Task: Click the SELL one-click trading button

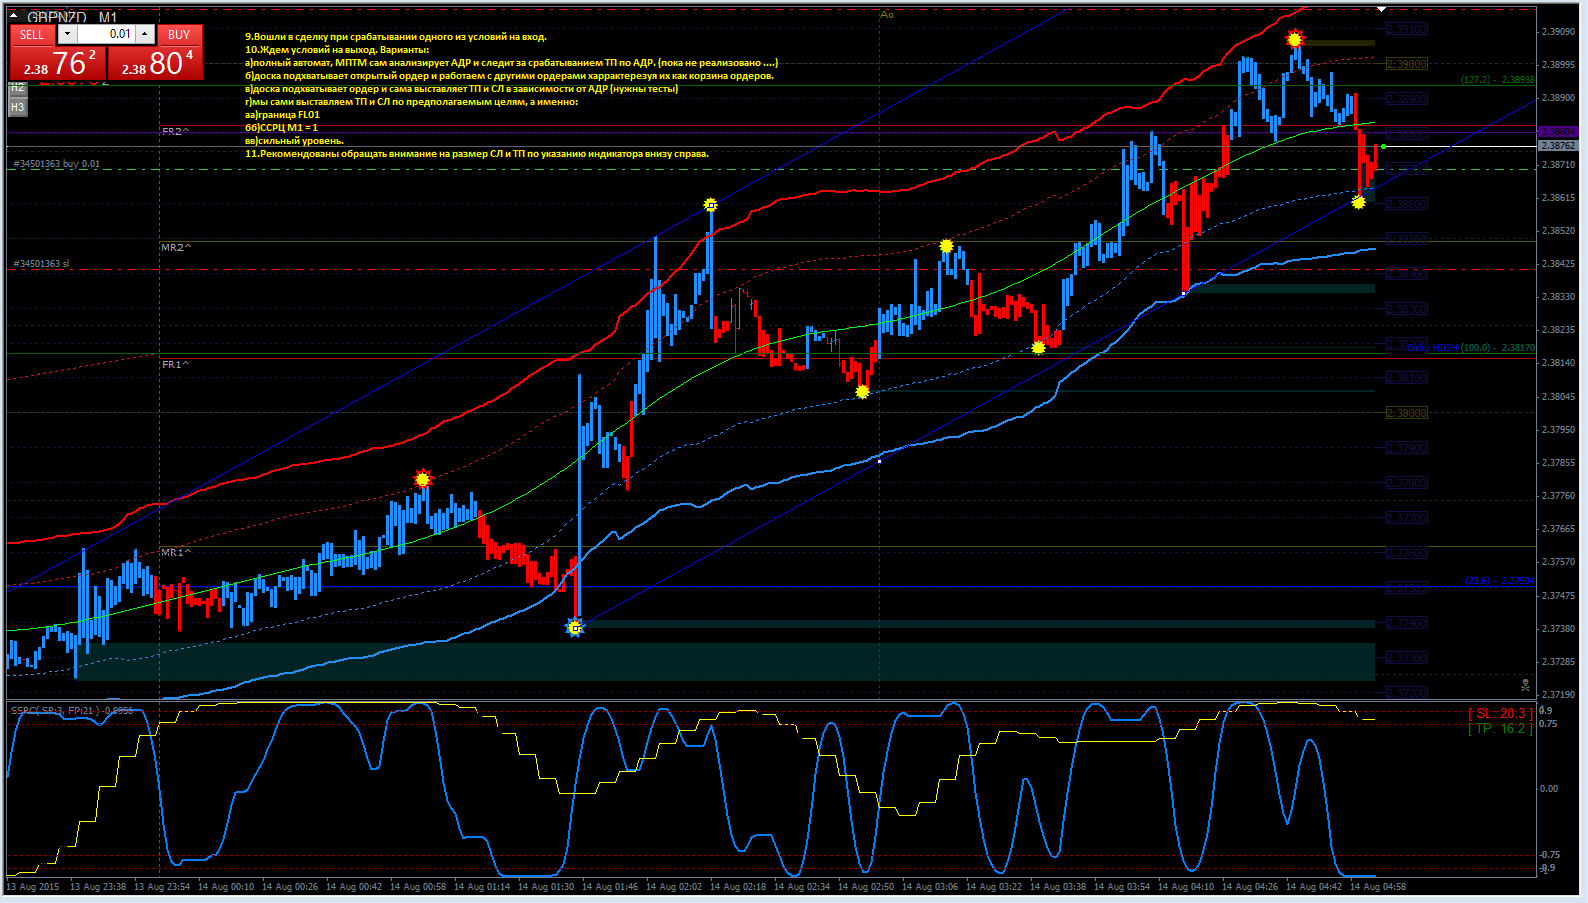Action: (32, 34)
